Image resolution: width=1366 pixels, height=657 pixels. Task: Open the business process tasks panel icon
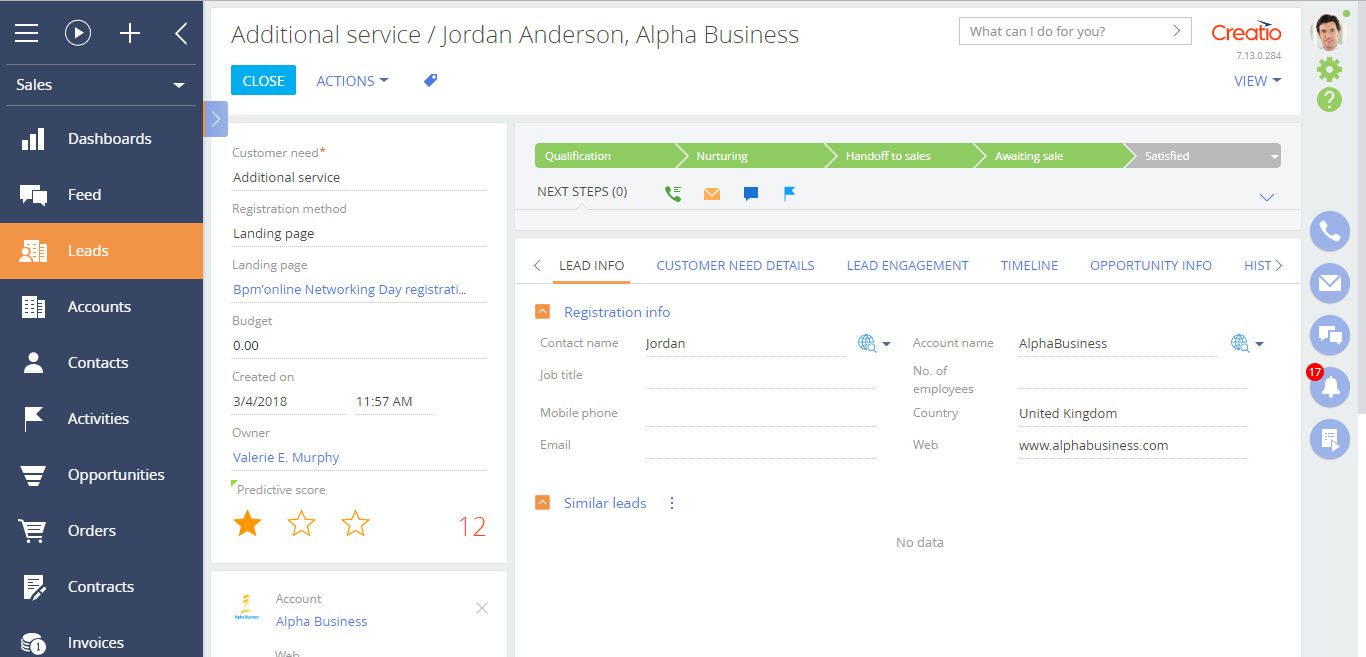1330,440
